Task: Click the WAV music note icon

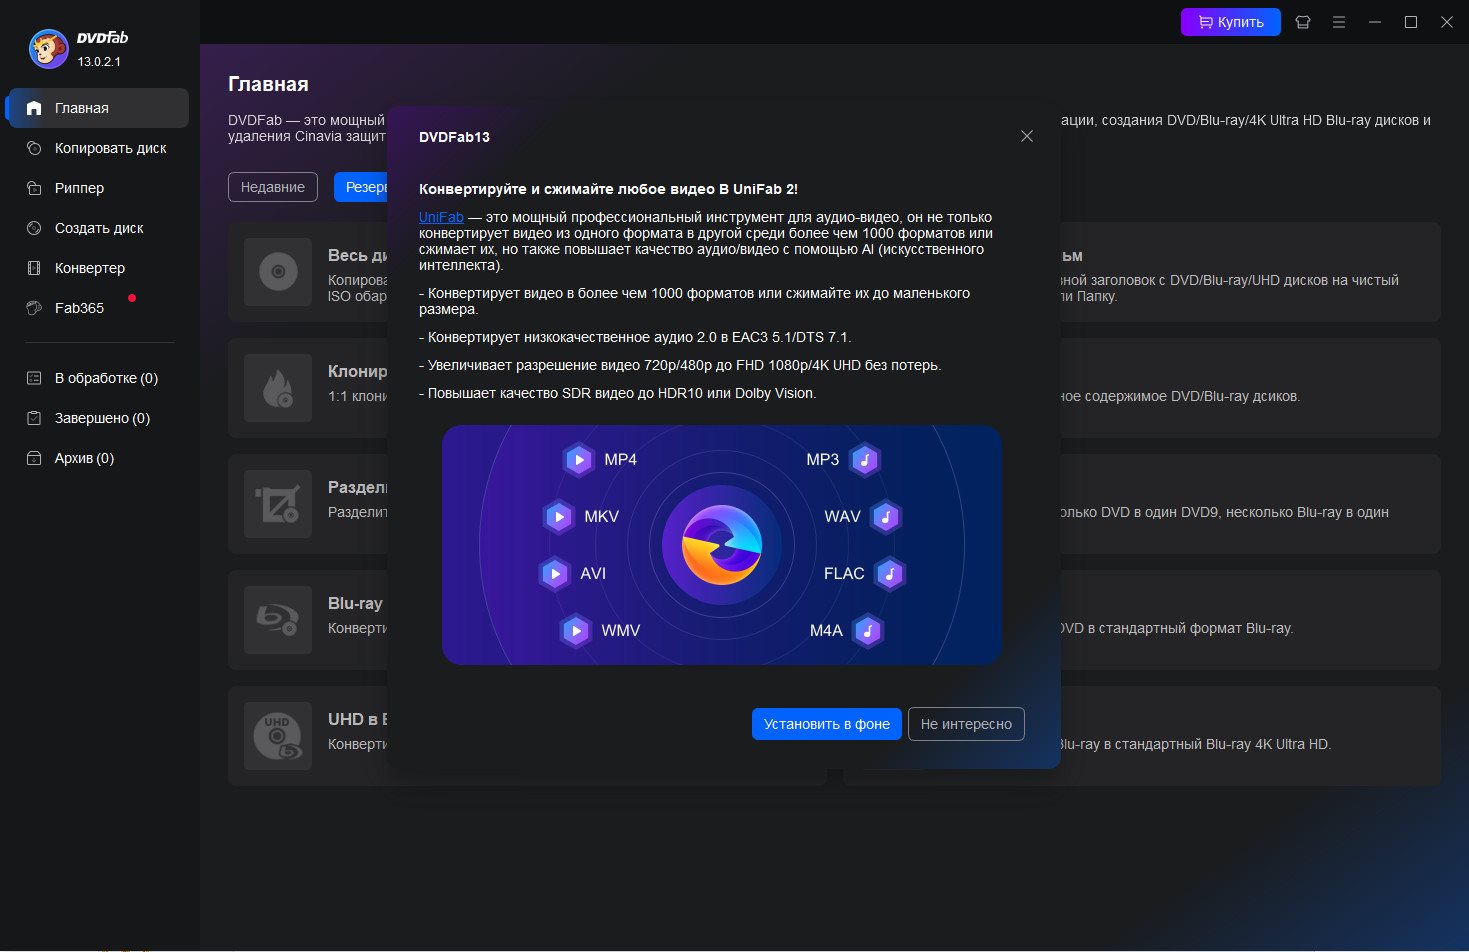Action: tap(886, 517)
